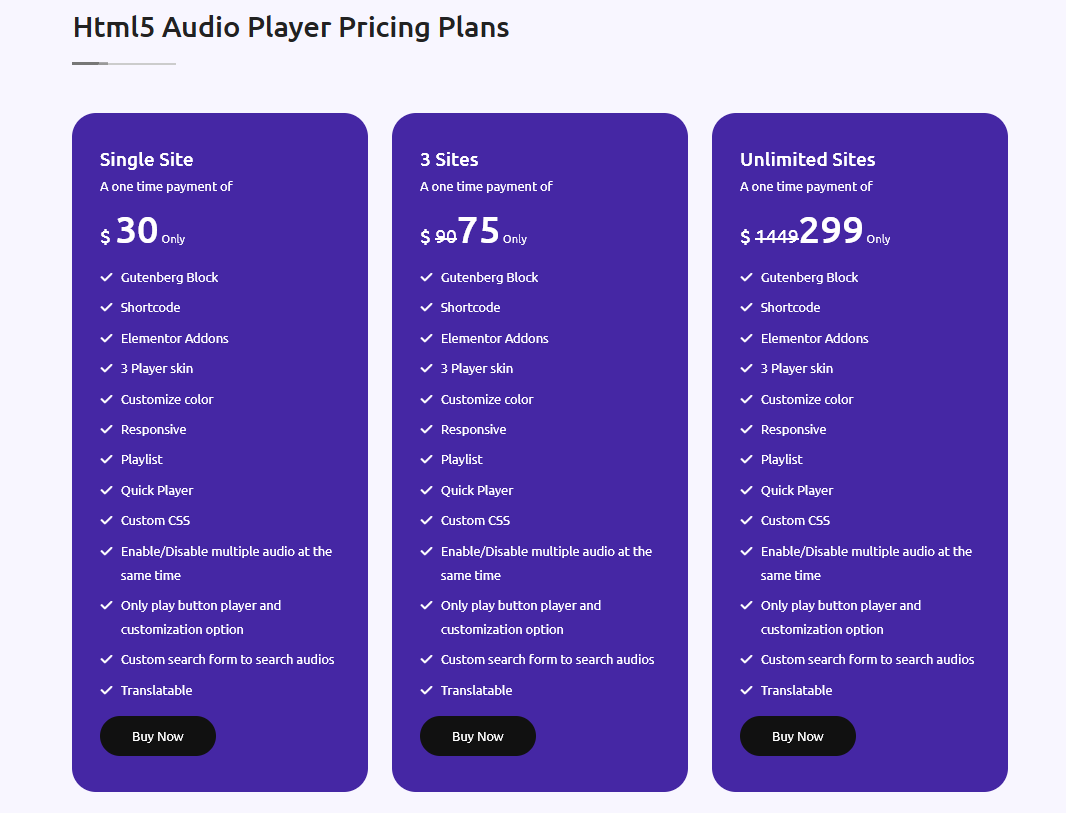Click the 3 Sites plan heading

click(x=449, y=159)
